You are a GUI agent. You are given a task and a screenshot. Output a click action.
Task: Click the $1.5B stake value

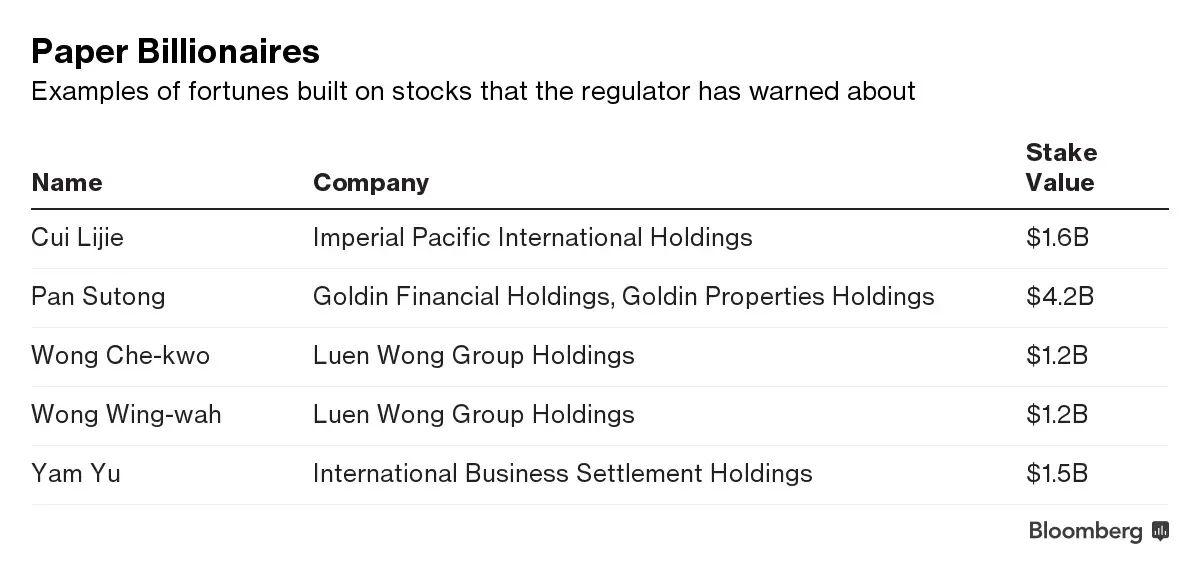tap(1057, 473)
